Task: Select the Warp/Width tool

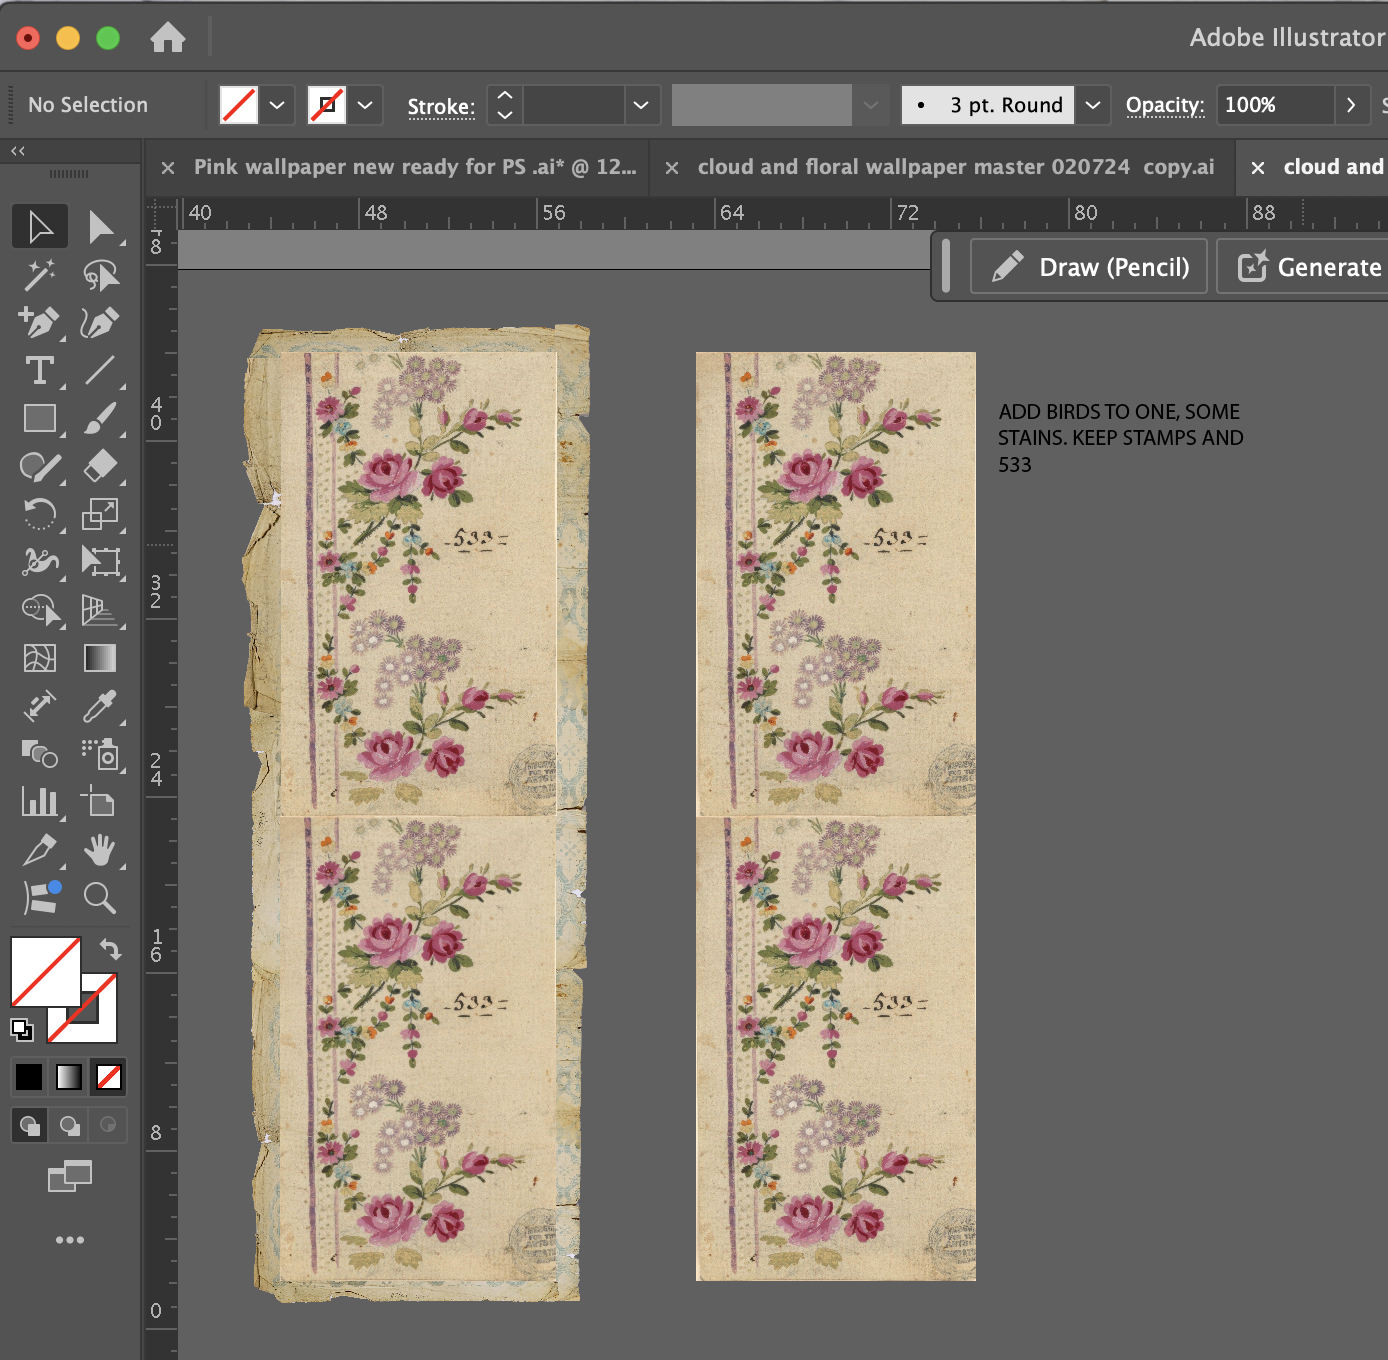Action: click(40, 563)
